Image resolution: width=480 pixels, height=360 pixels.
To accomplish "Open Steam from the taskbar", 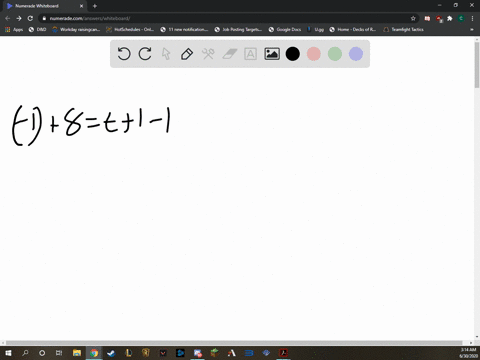I will coord(111,353).
